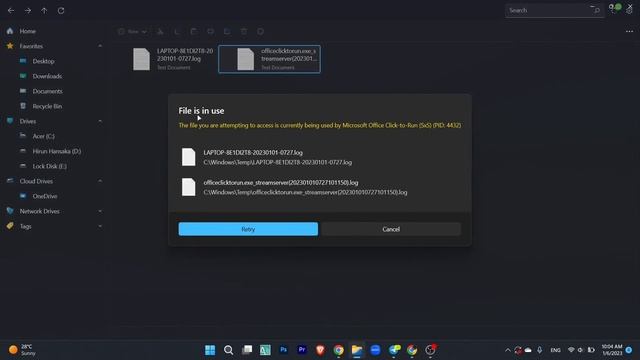Open the weather widget showing Sunny
The height and width of the screenshot is (360, 640).
(x=22, y=350)
